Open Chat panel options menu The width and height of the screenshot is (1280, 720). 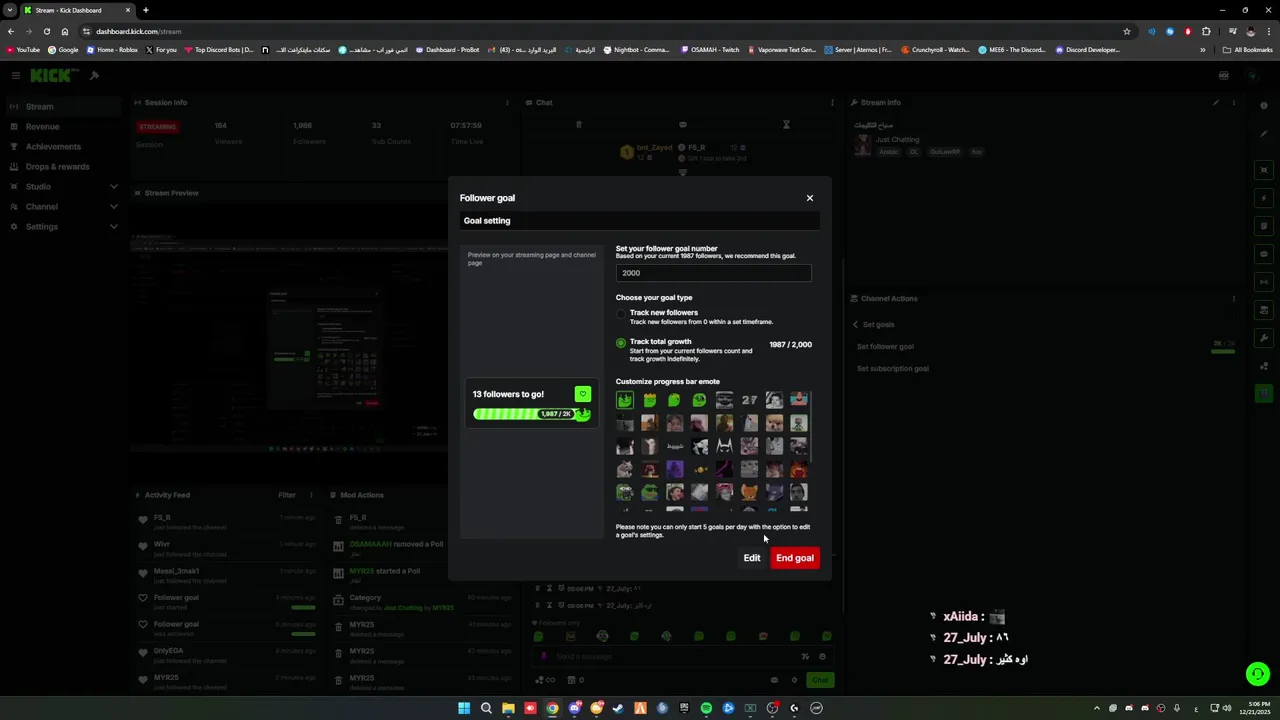832,102
